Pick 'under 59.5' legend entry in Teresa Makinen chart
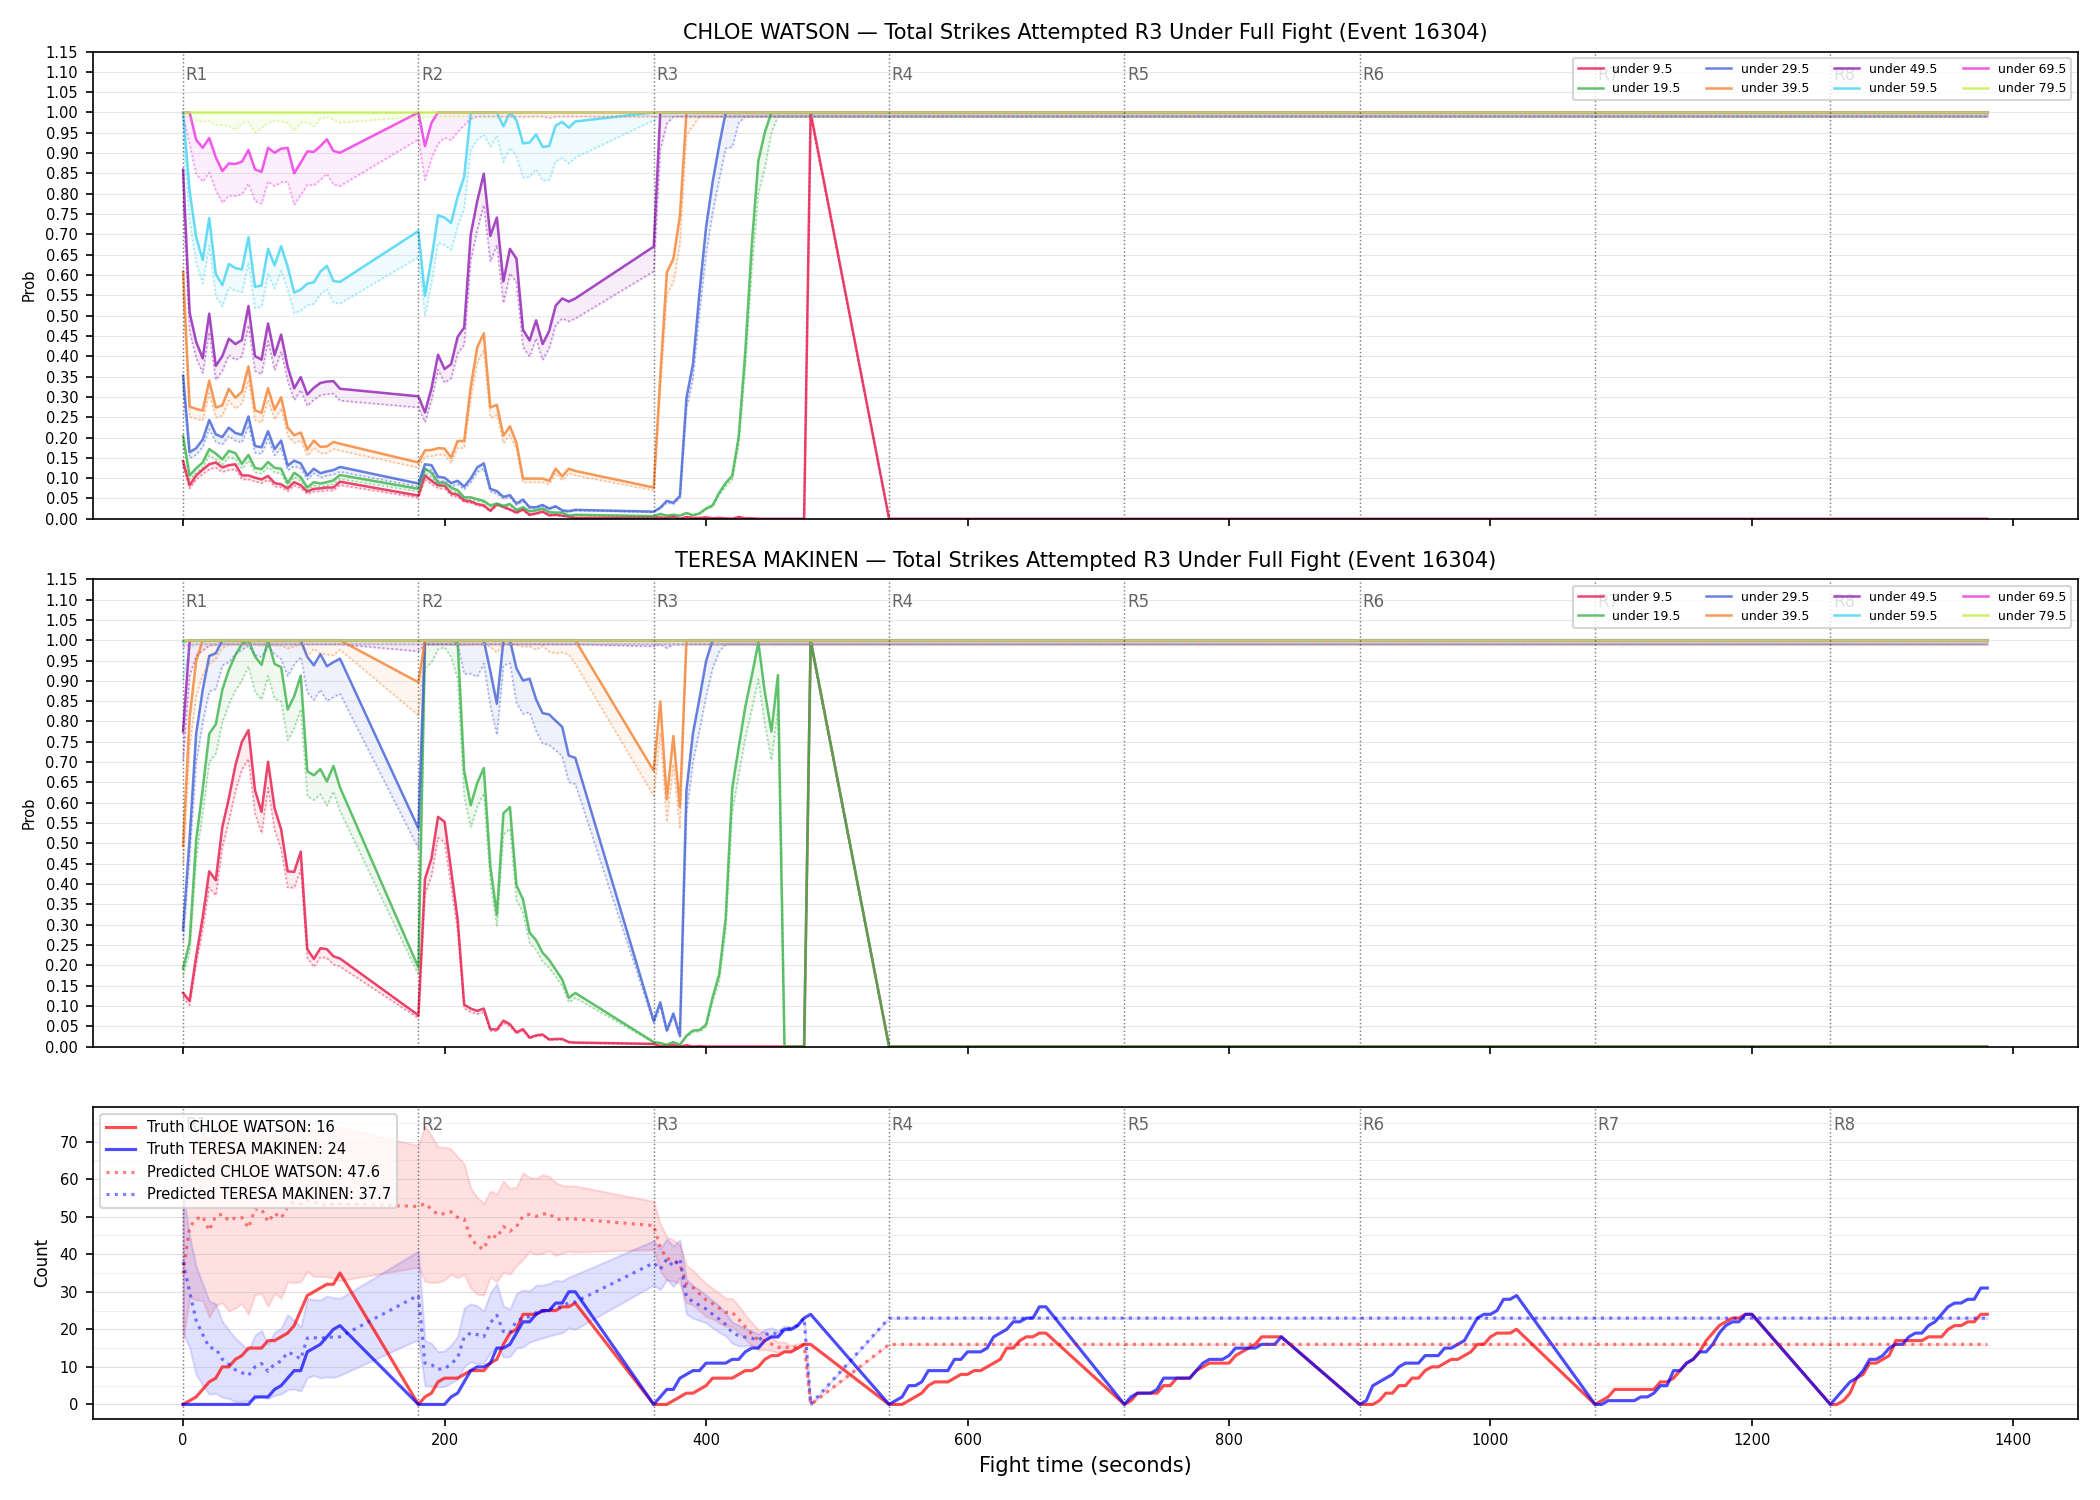Image resolution: width=2100 pixels, height=1500 pixels. tap(1885, 616)
